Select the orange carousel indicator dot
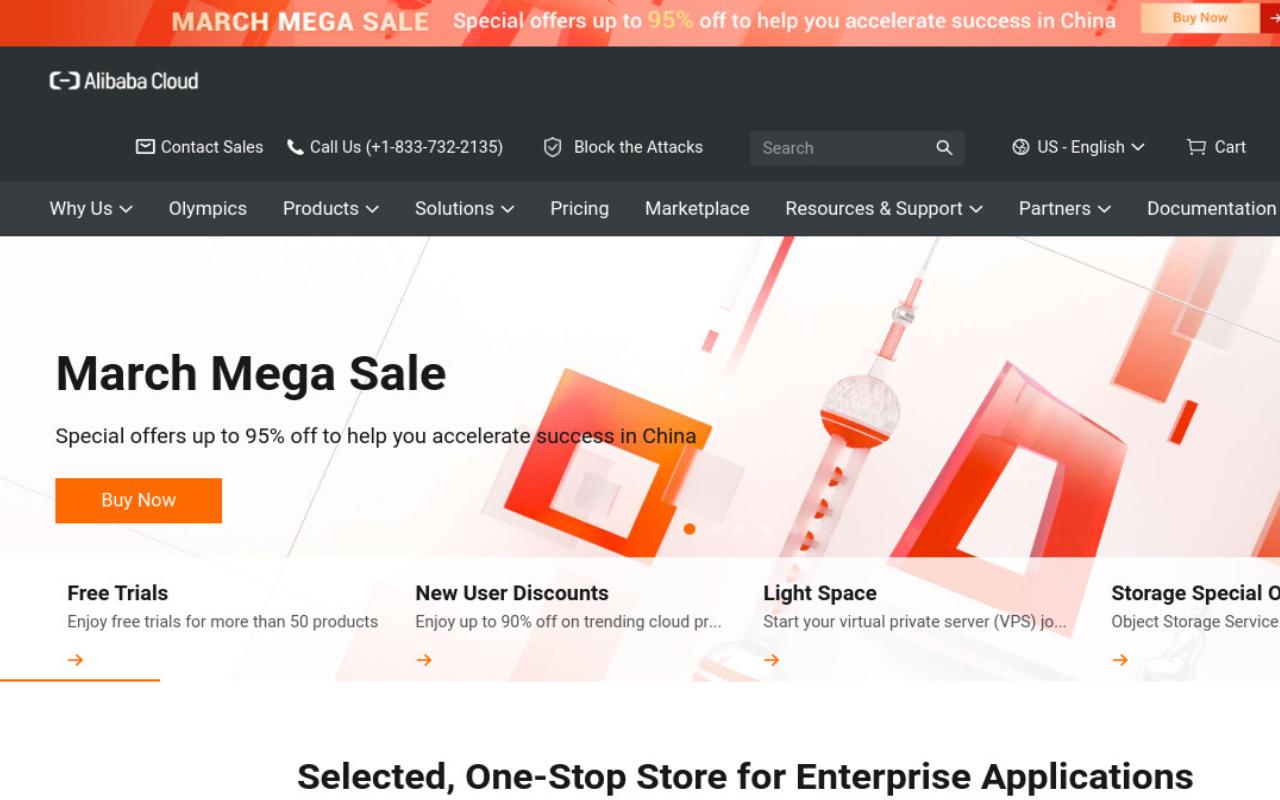The width and height of the screenshot is (1280, 800). tap(689, 529)
